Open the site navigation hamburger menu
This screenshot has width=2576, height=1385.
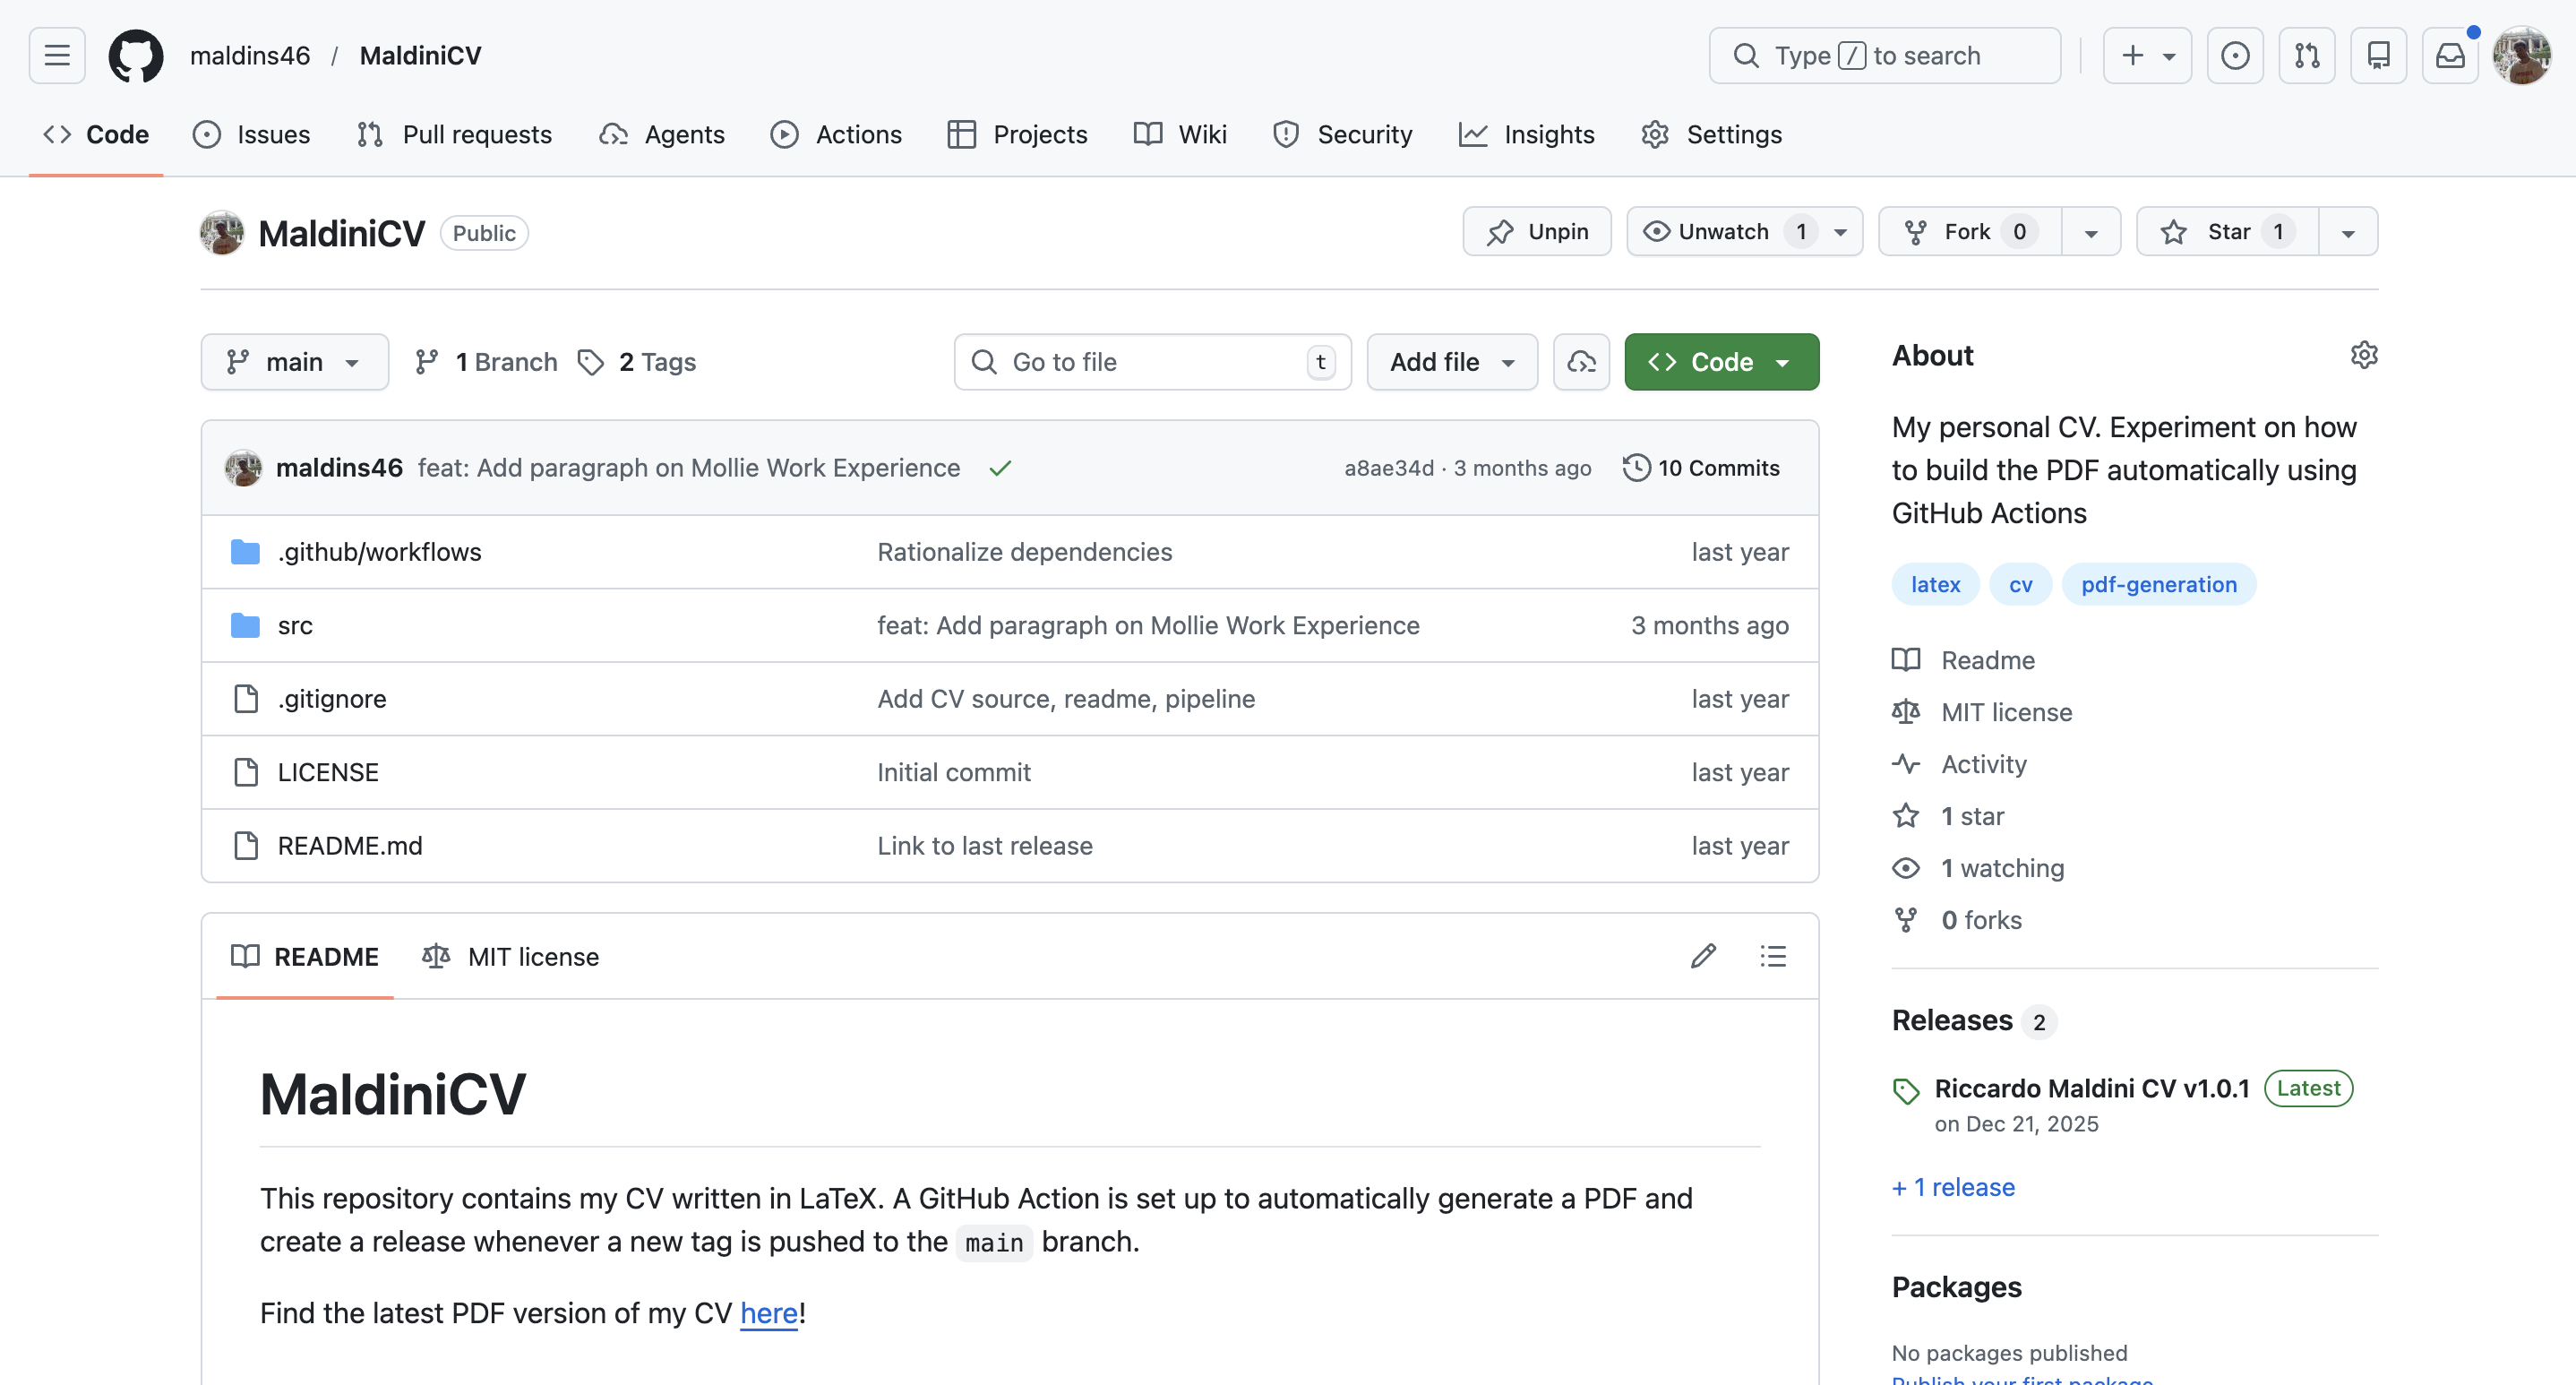(x=56, y=55)
